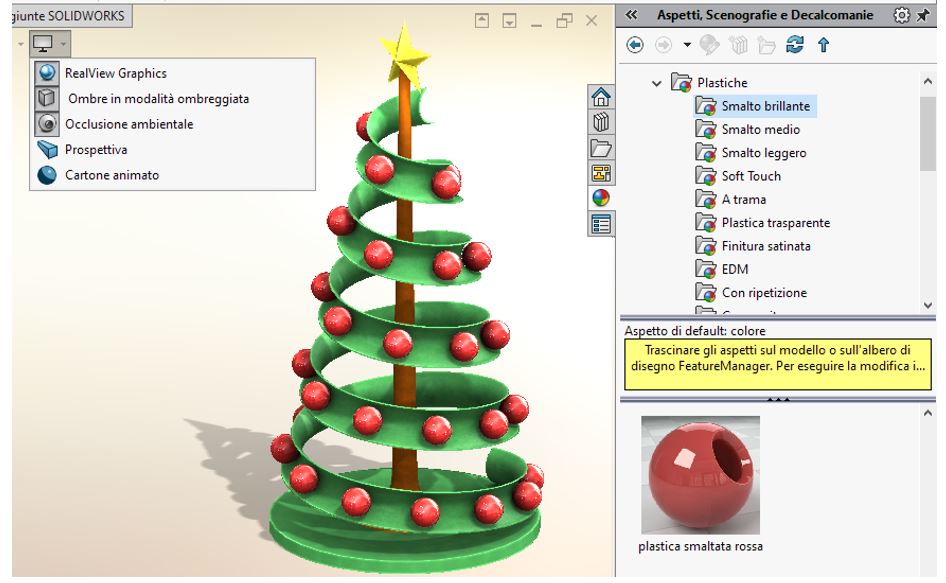
Task: Click the add appearance to library icon
Action: click(x=710, y=45)
